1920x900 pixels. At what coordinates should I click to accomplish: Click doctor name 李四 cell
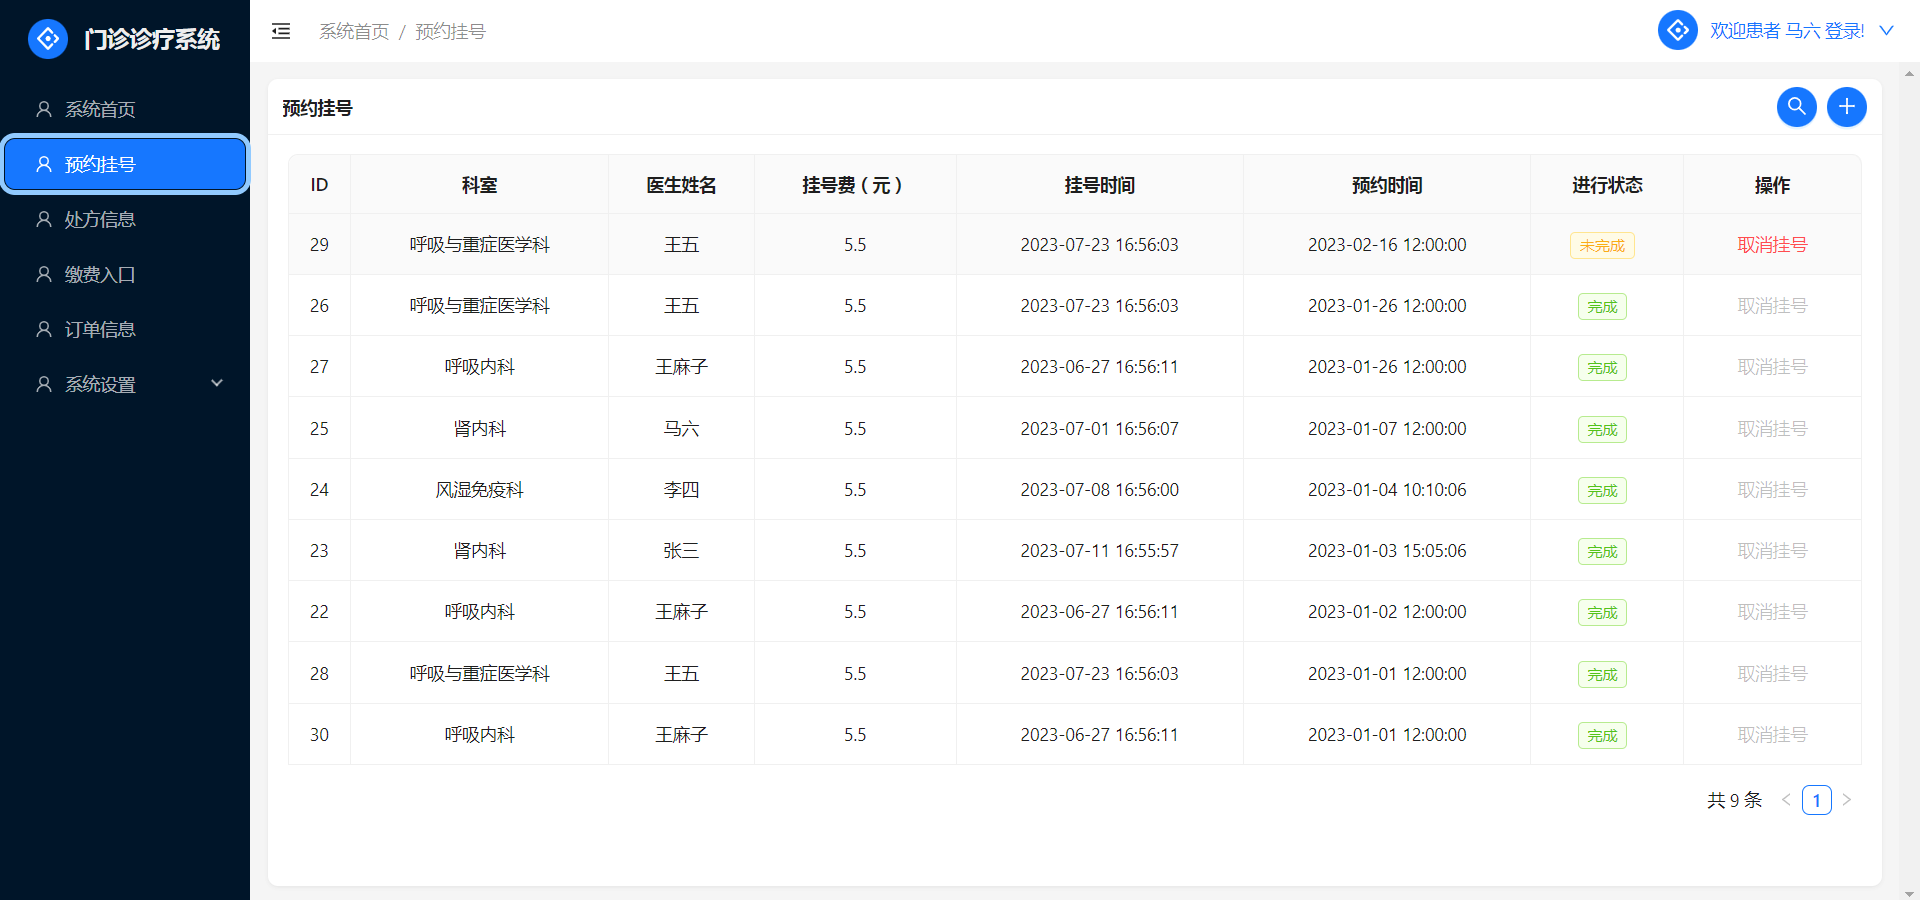pyautogui.click(x=681, y=490)
